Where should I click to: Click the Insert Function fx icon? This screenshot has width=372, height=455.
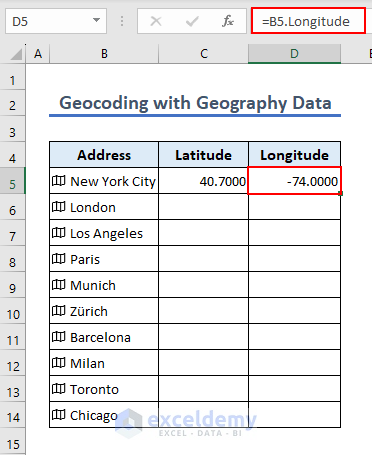[x=228, y=21]
